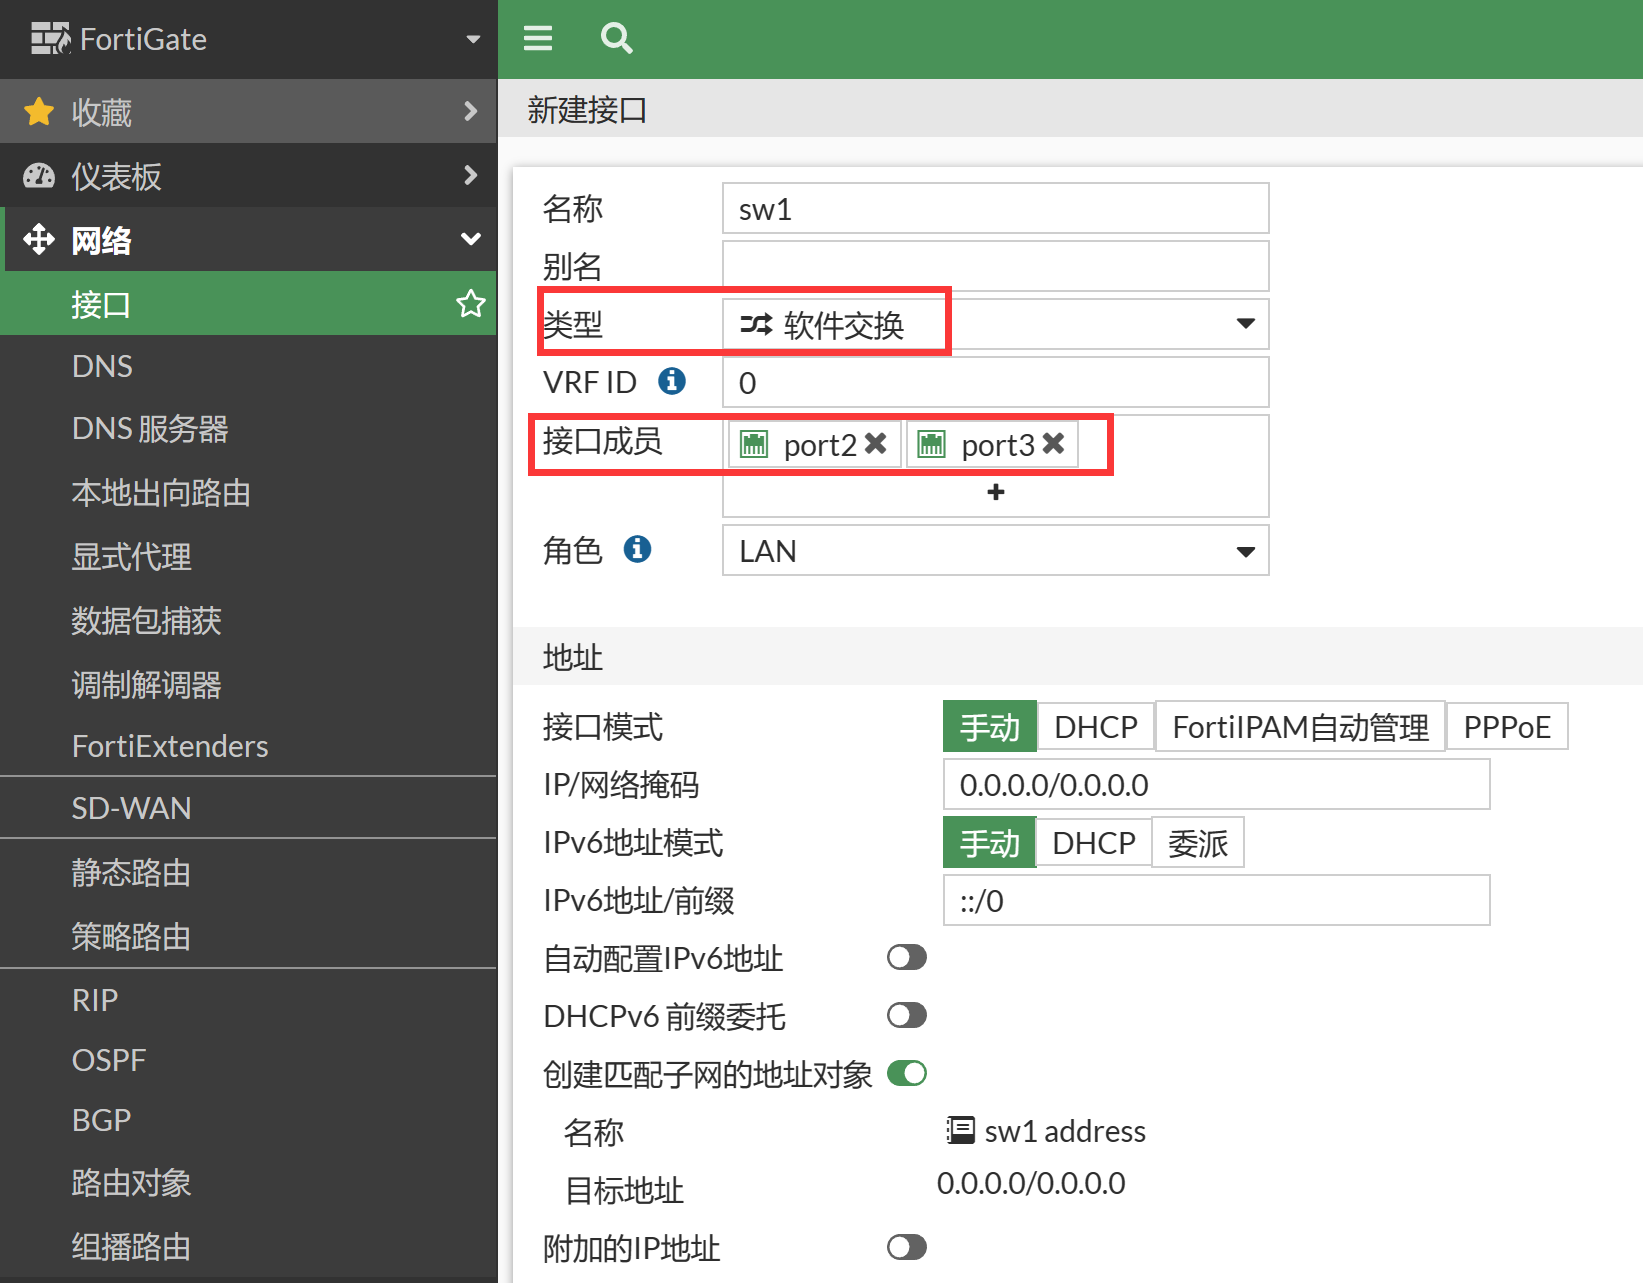This screenshot has height=1283, width=1643.
Task: Go to SD-WAN menu item
Action: 131,808
